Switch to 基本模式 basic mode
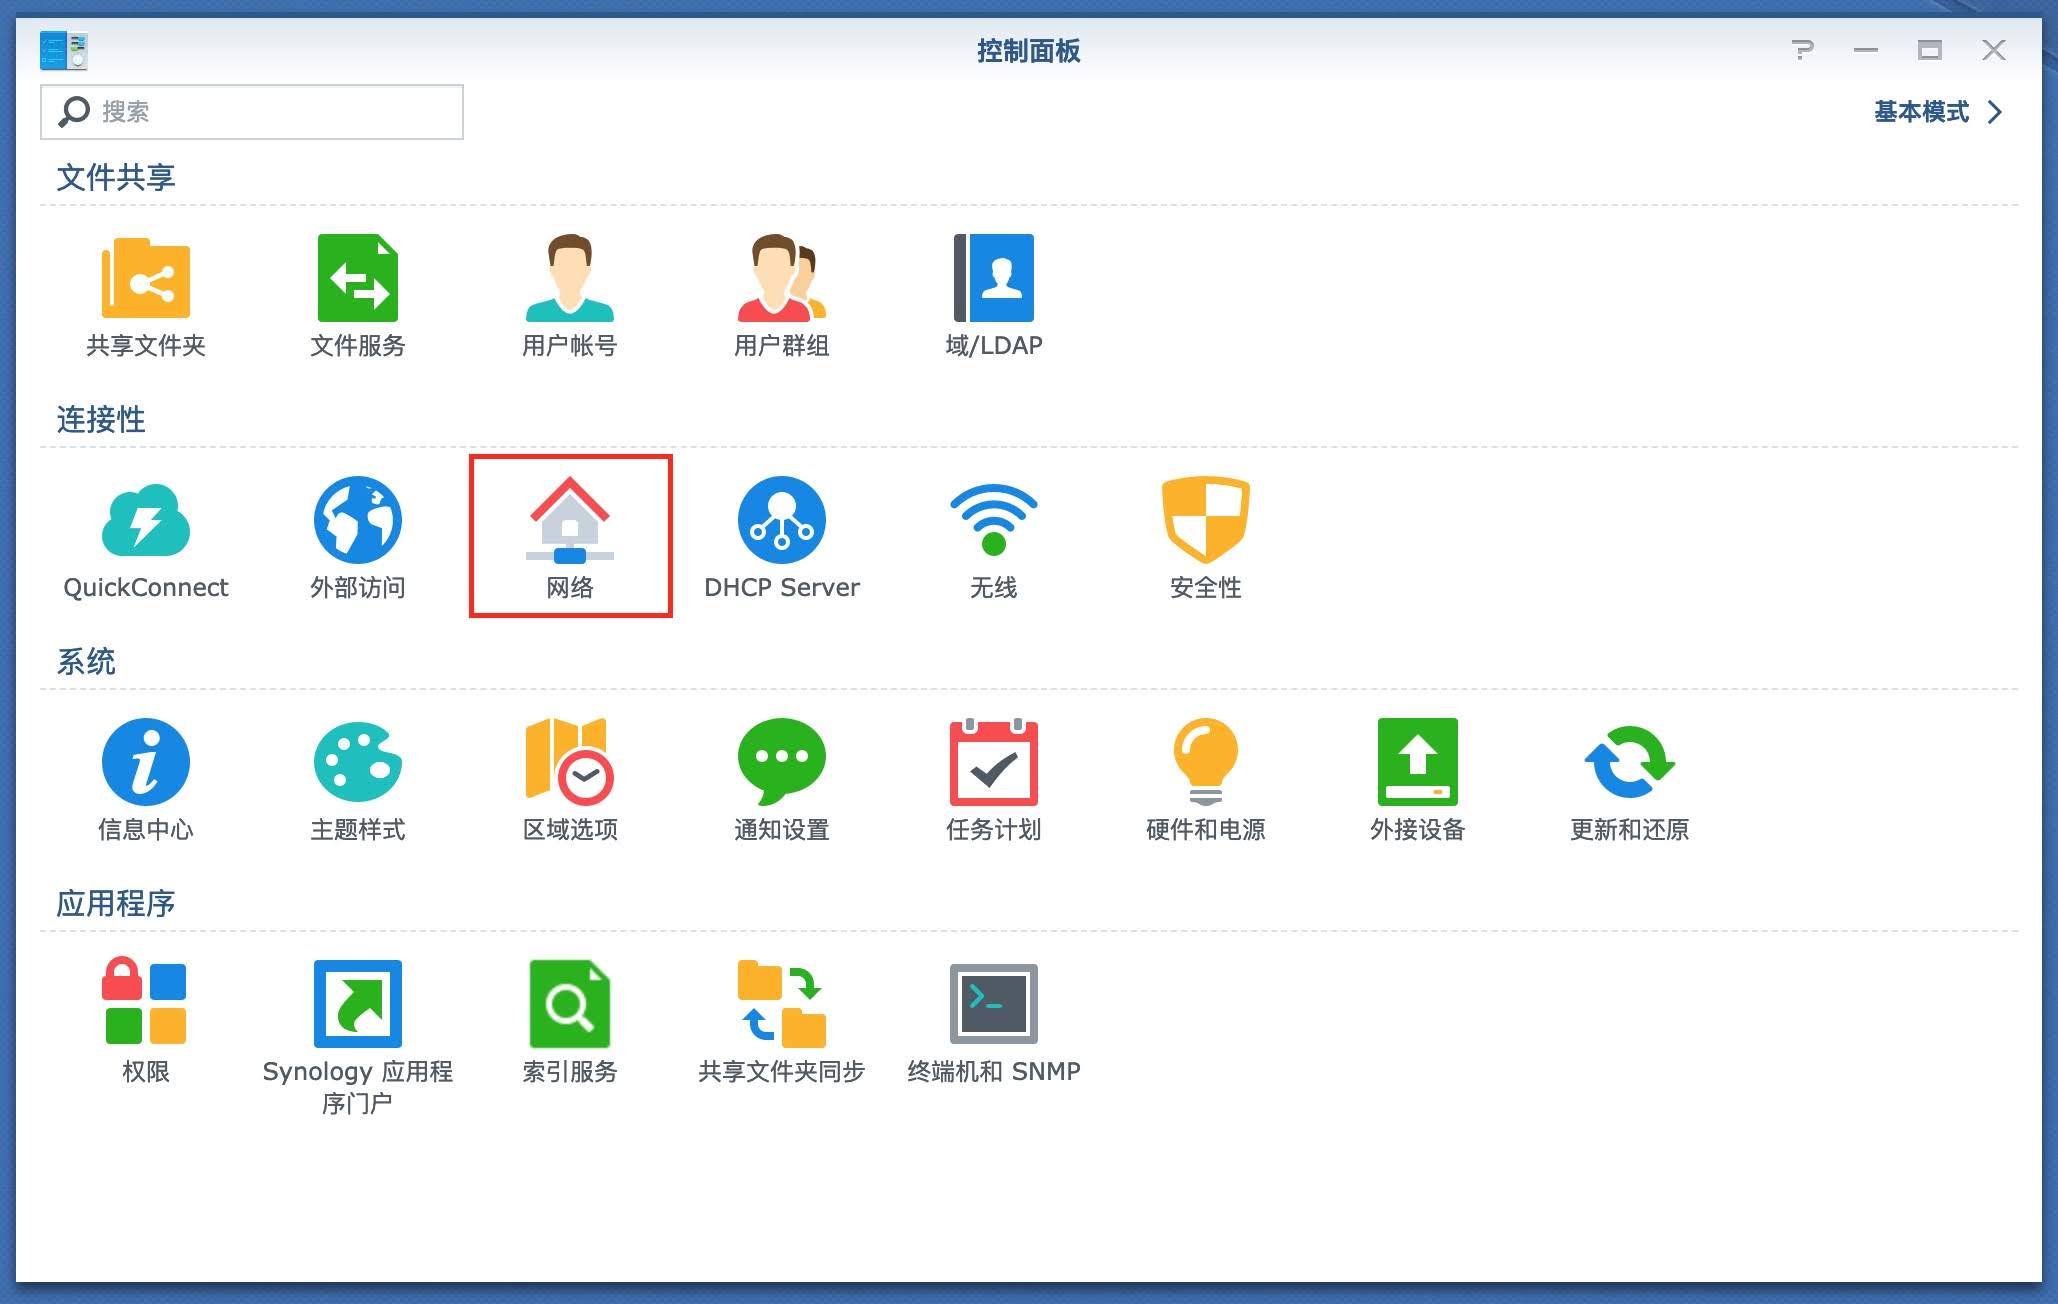This screenshot has width=2058, height=1304. coord(1937,112)
